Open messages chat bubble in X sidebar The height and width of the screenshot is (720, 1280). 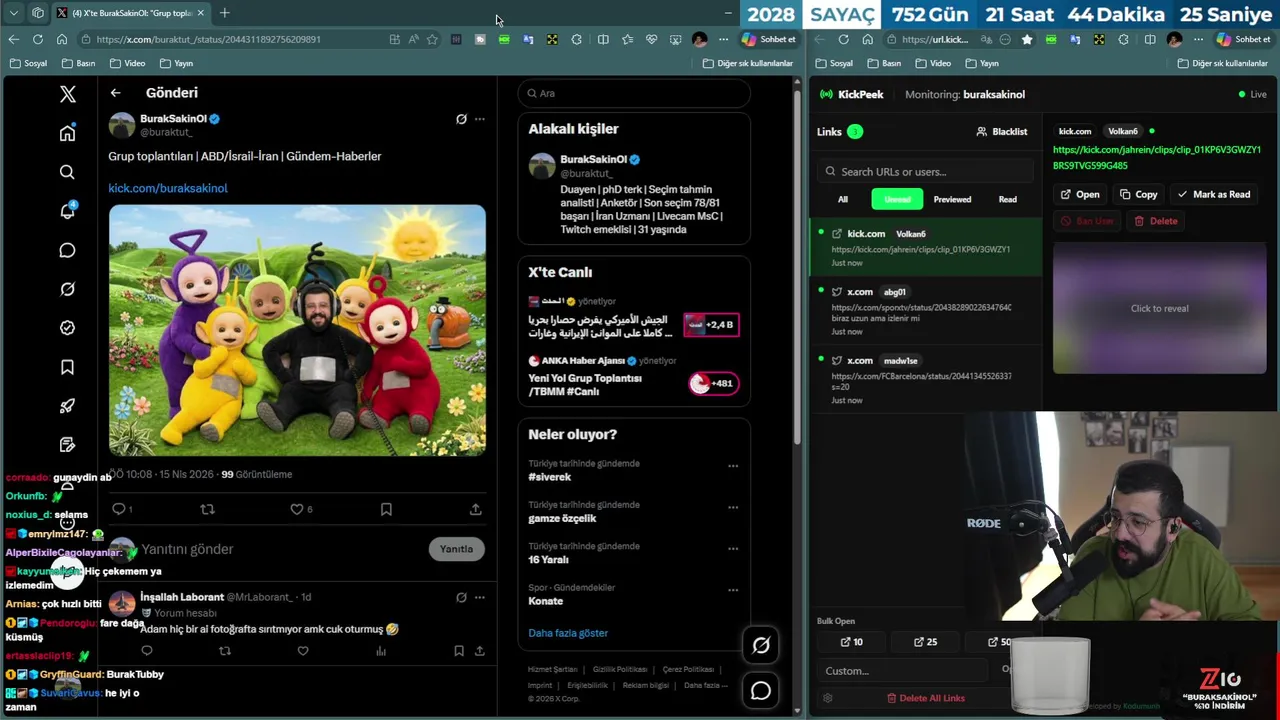point(67,250)
